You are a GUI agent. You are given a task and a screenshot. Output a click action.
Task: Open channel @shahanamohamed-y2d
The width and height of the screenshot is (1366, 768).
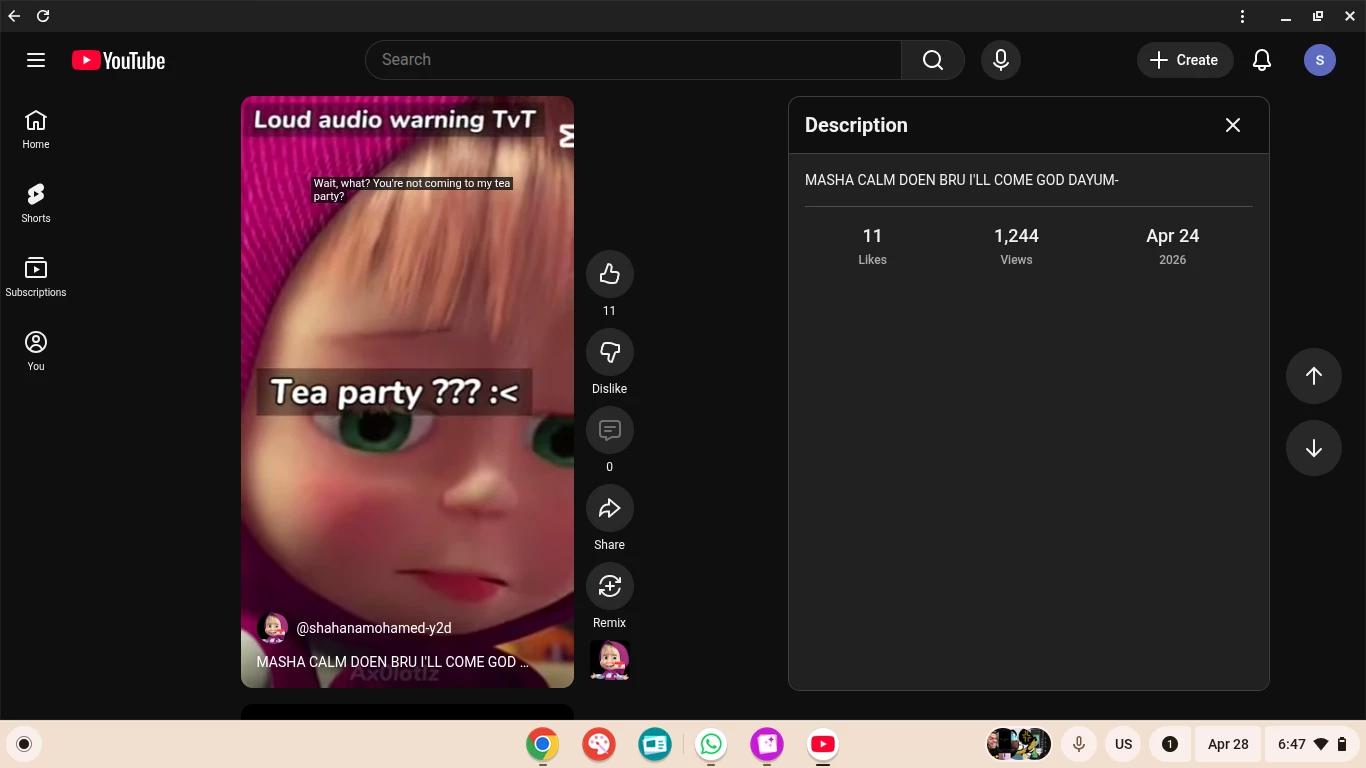374,628
